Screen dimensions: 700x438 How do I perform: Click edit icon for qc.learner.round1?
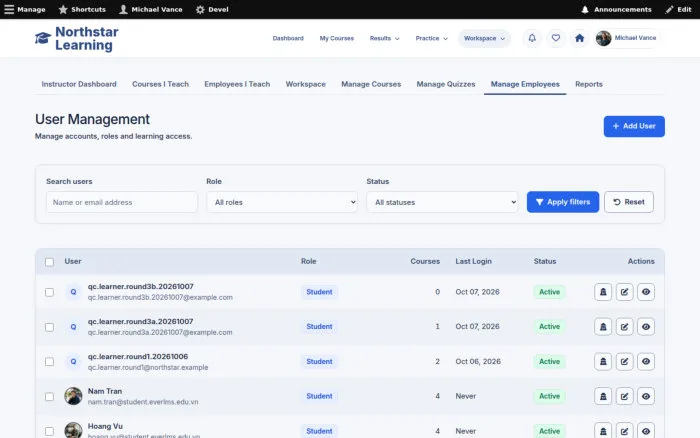[624, 362]
